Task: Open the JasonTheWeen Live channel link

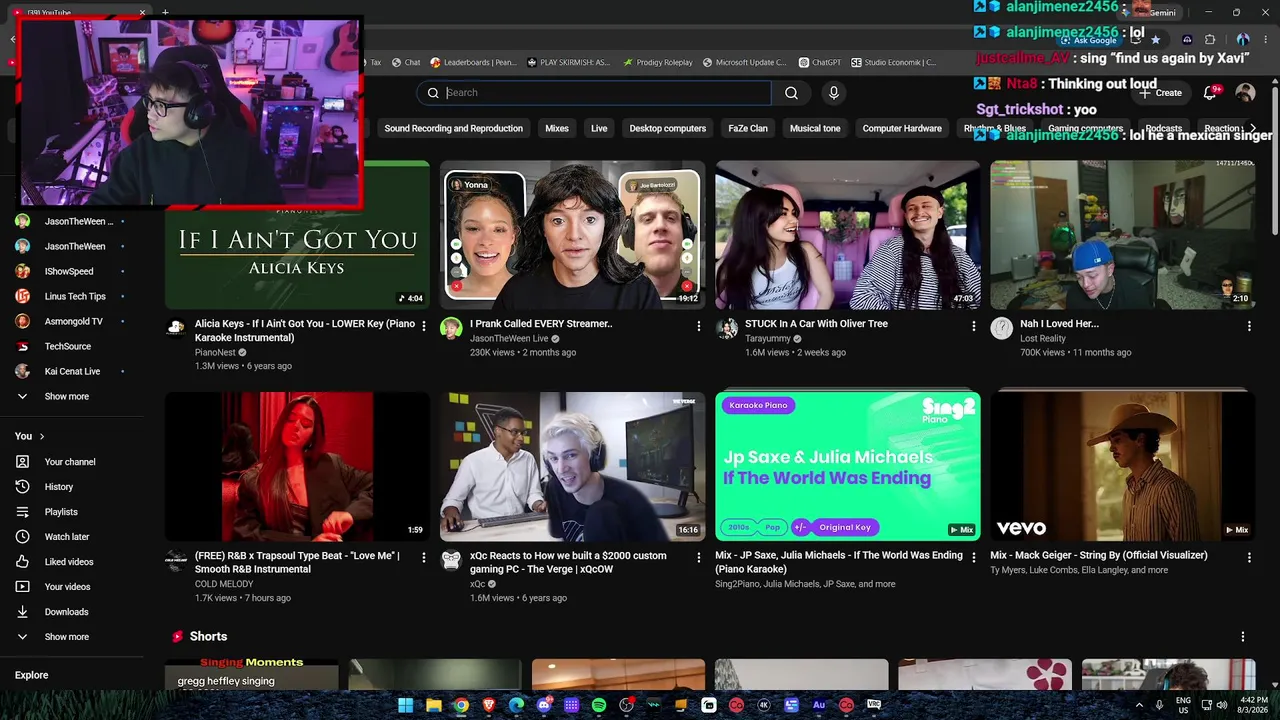Action: (509, 339)
